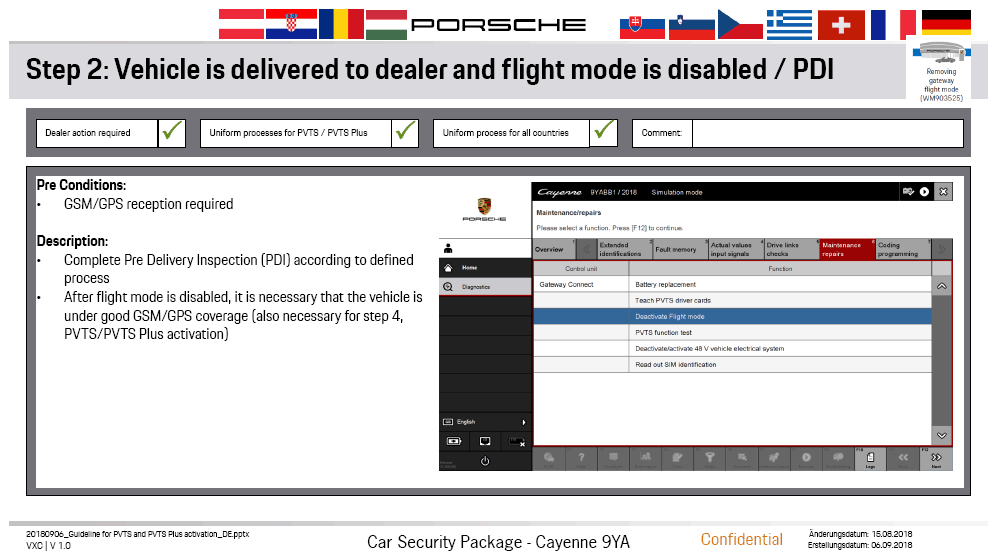Viewport: 997px width, 560px height.
Task: Click the scroll up arrow in the function list
Action: (x=942, y=286)
